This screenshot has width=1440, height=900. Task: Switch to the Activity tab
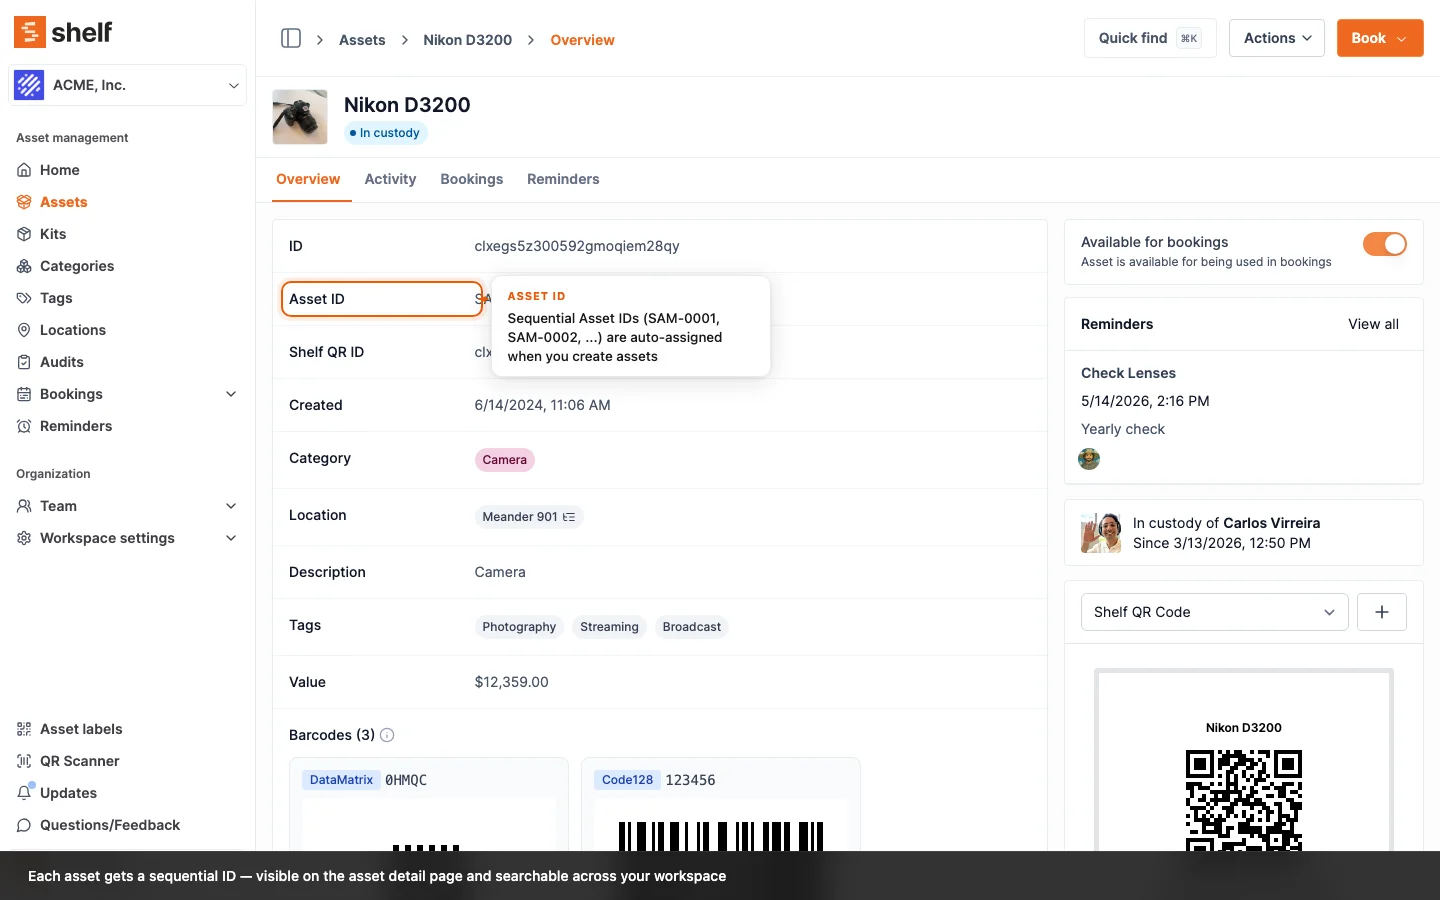390,179
